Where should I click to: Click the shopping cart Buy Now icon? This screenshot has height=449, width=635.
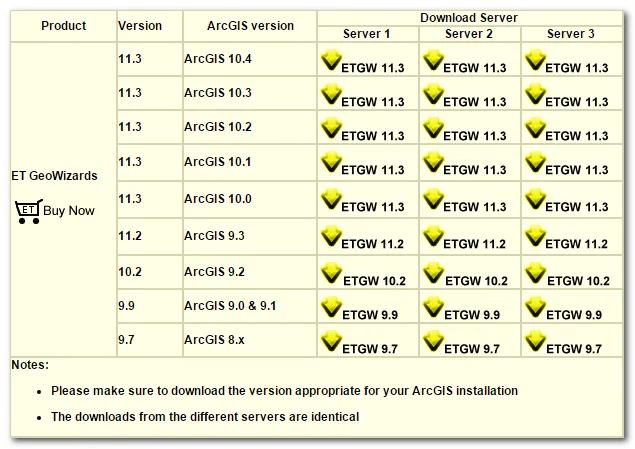(x=28, y=211)
